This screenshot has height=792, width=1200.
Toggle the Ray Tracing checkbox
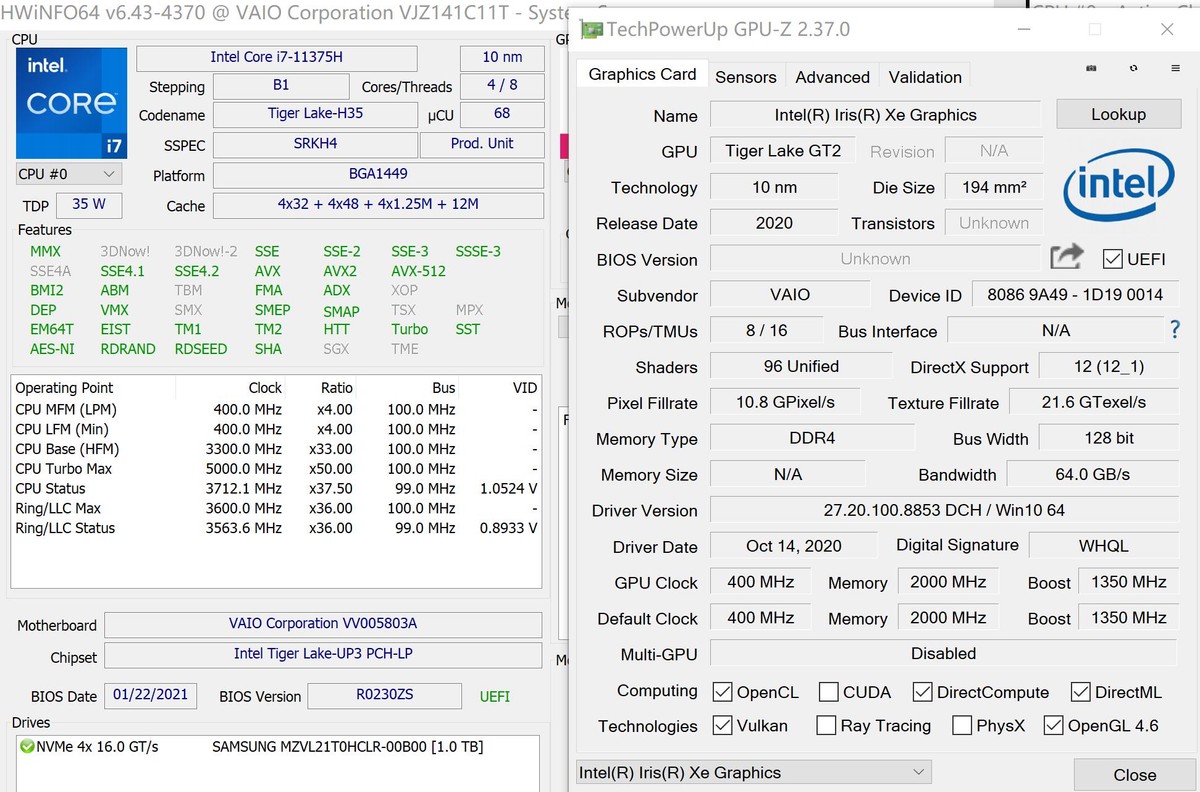pos(826,726)
